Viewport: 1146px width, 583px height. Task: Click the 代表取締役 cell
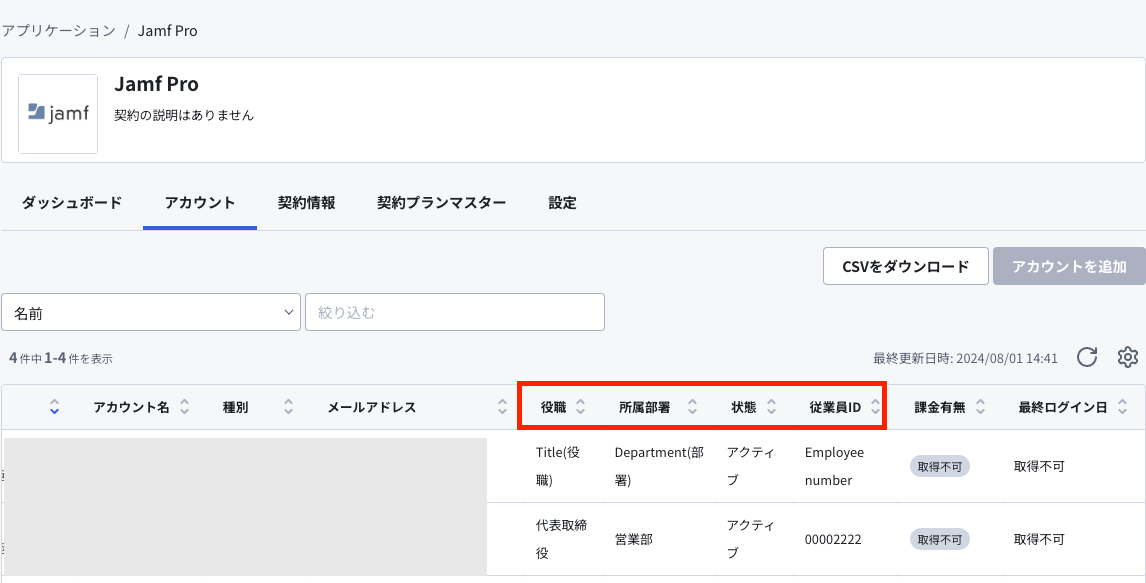click(x=561, y=539)
